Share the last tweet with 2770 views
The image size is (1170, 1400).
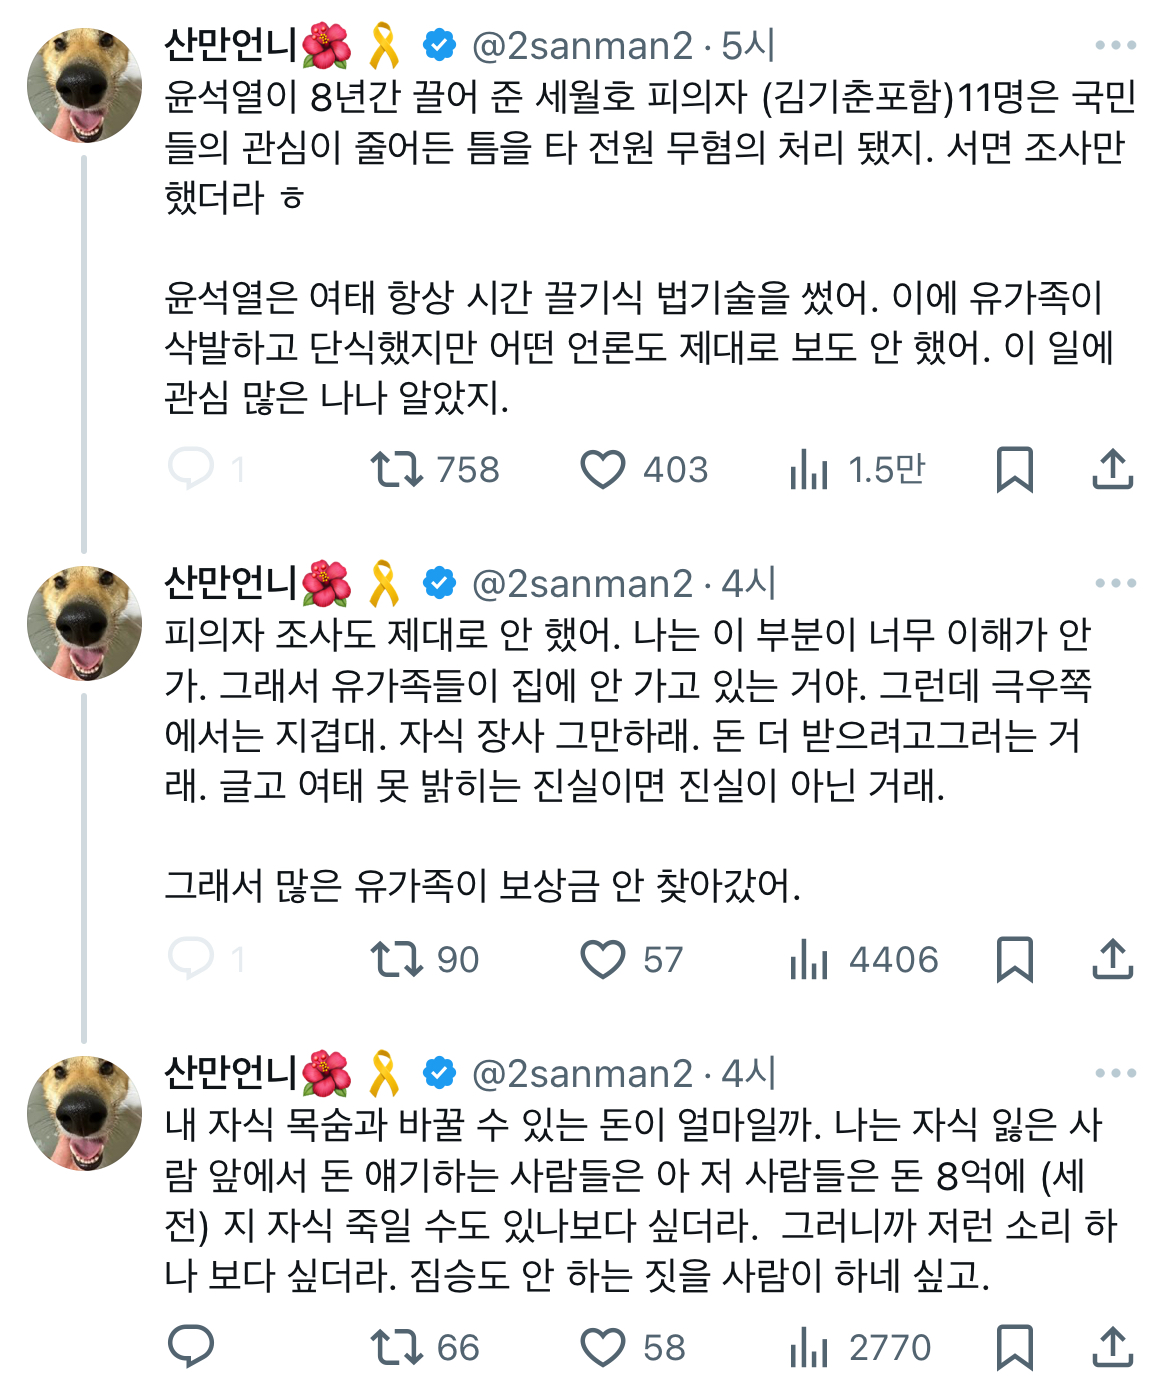click(1112, 1347)
